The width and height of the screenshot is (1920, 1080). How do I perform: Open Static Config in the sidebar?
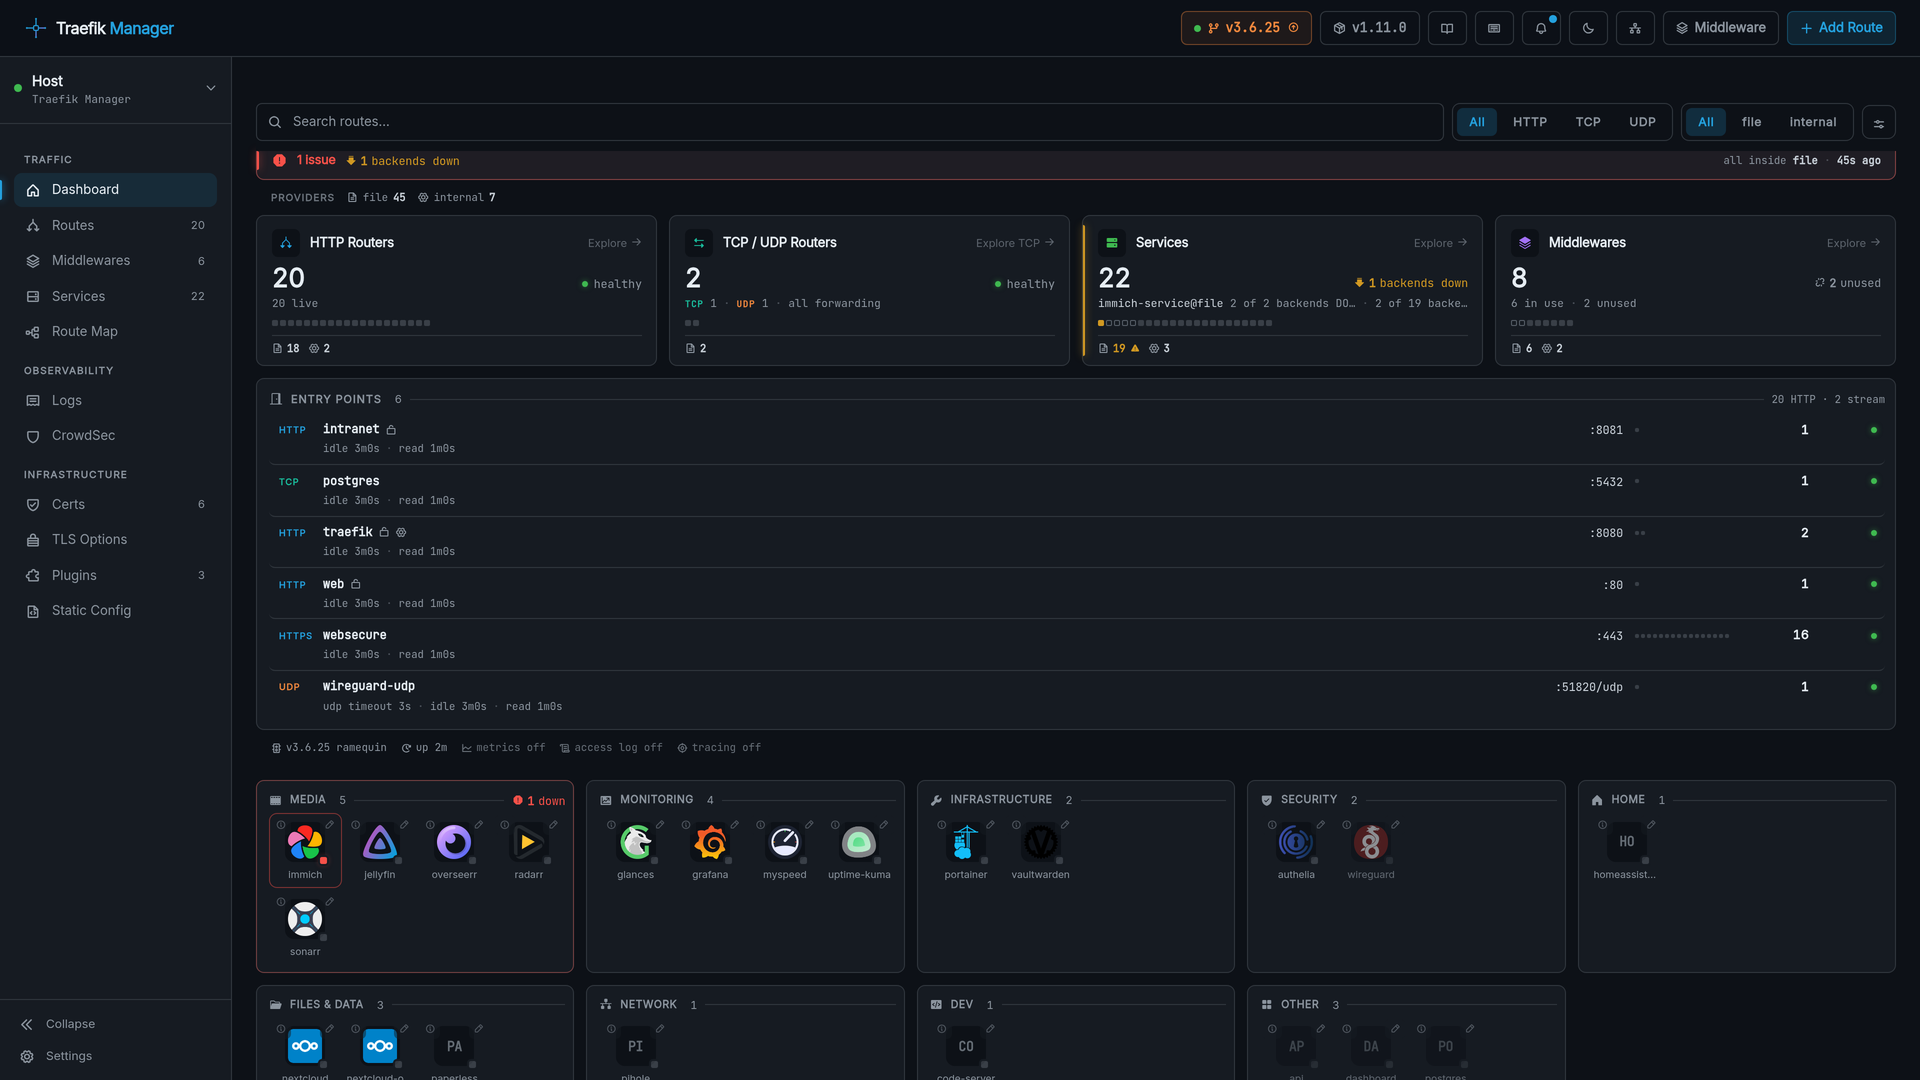click(x=115, y=611)
